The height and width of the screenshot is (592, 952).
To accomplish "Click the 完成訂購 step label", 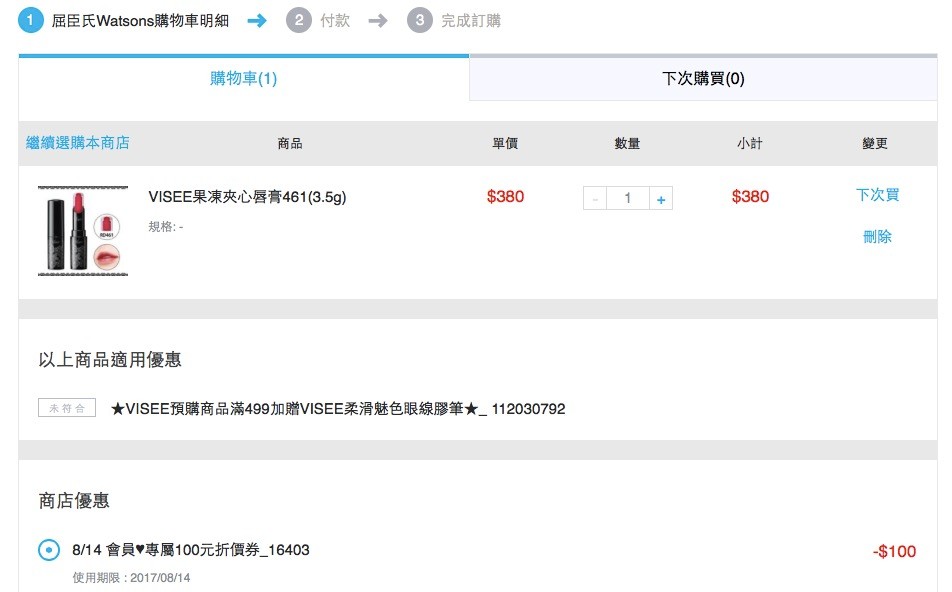I will pyautogui.click(x=471, y=21).
